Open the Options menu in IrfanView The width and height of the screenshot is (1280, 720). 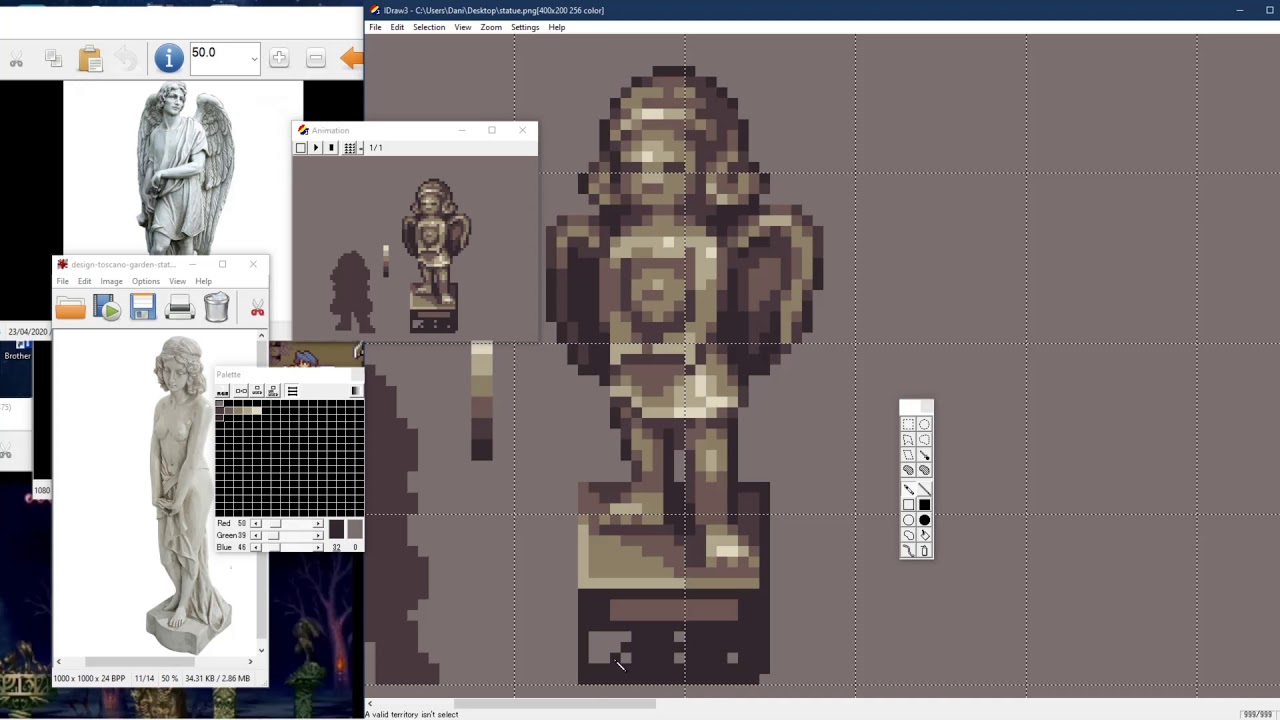145,281
